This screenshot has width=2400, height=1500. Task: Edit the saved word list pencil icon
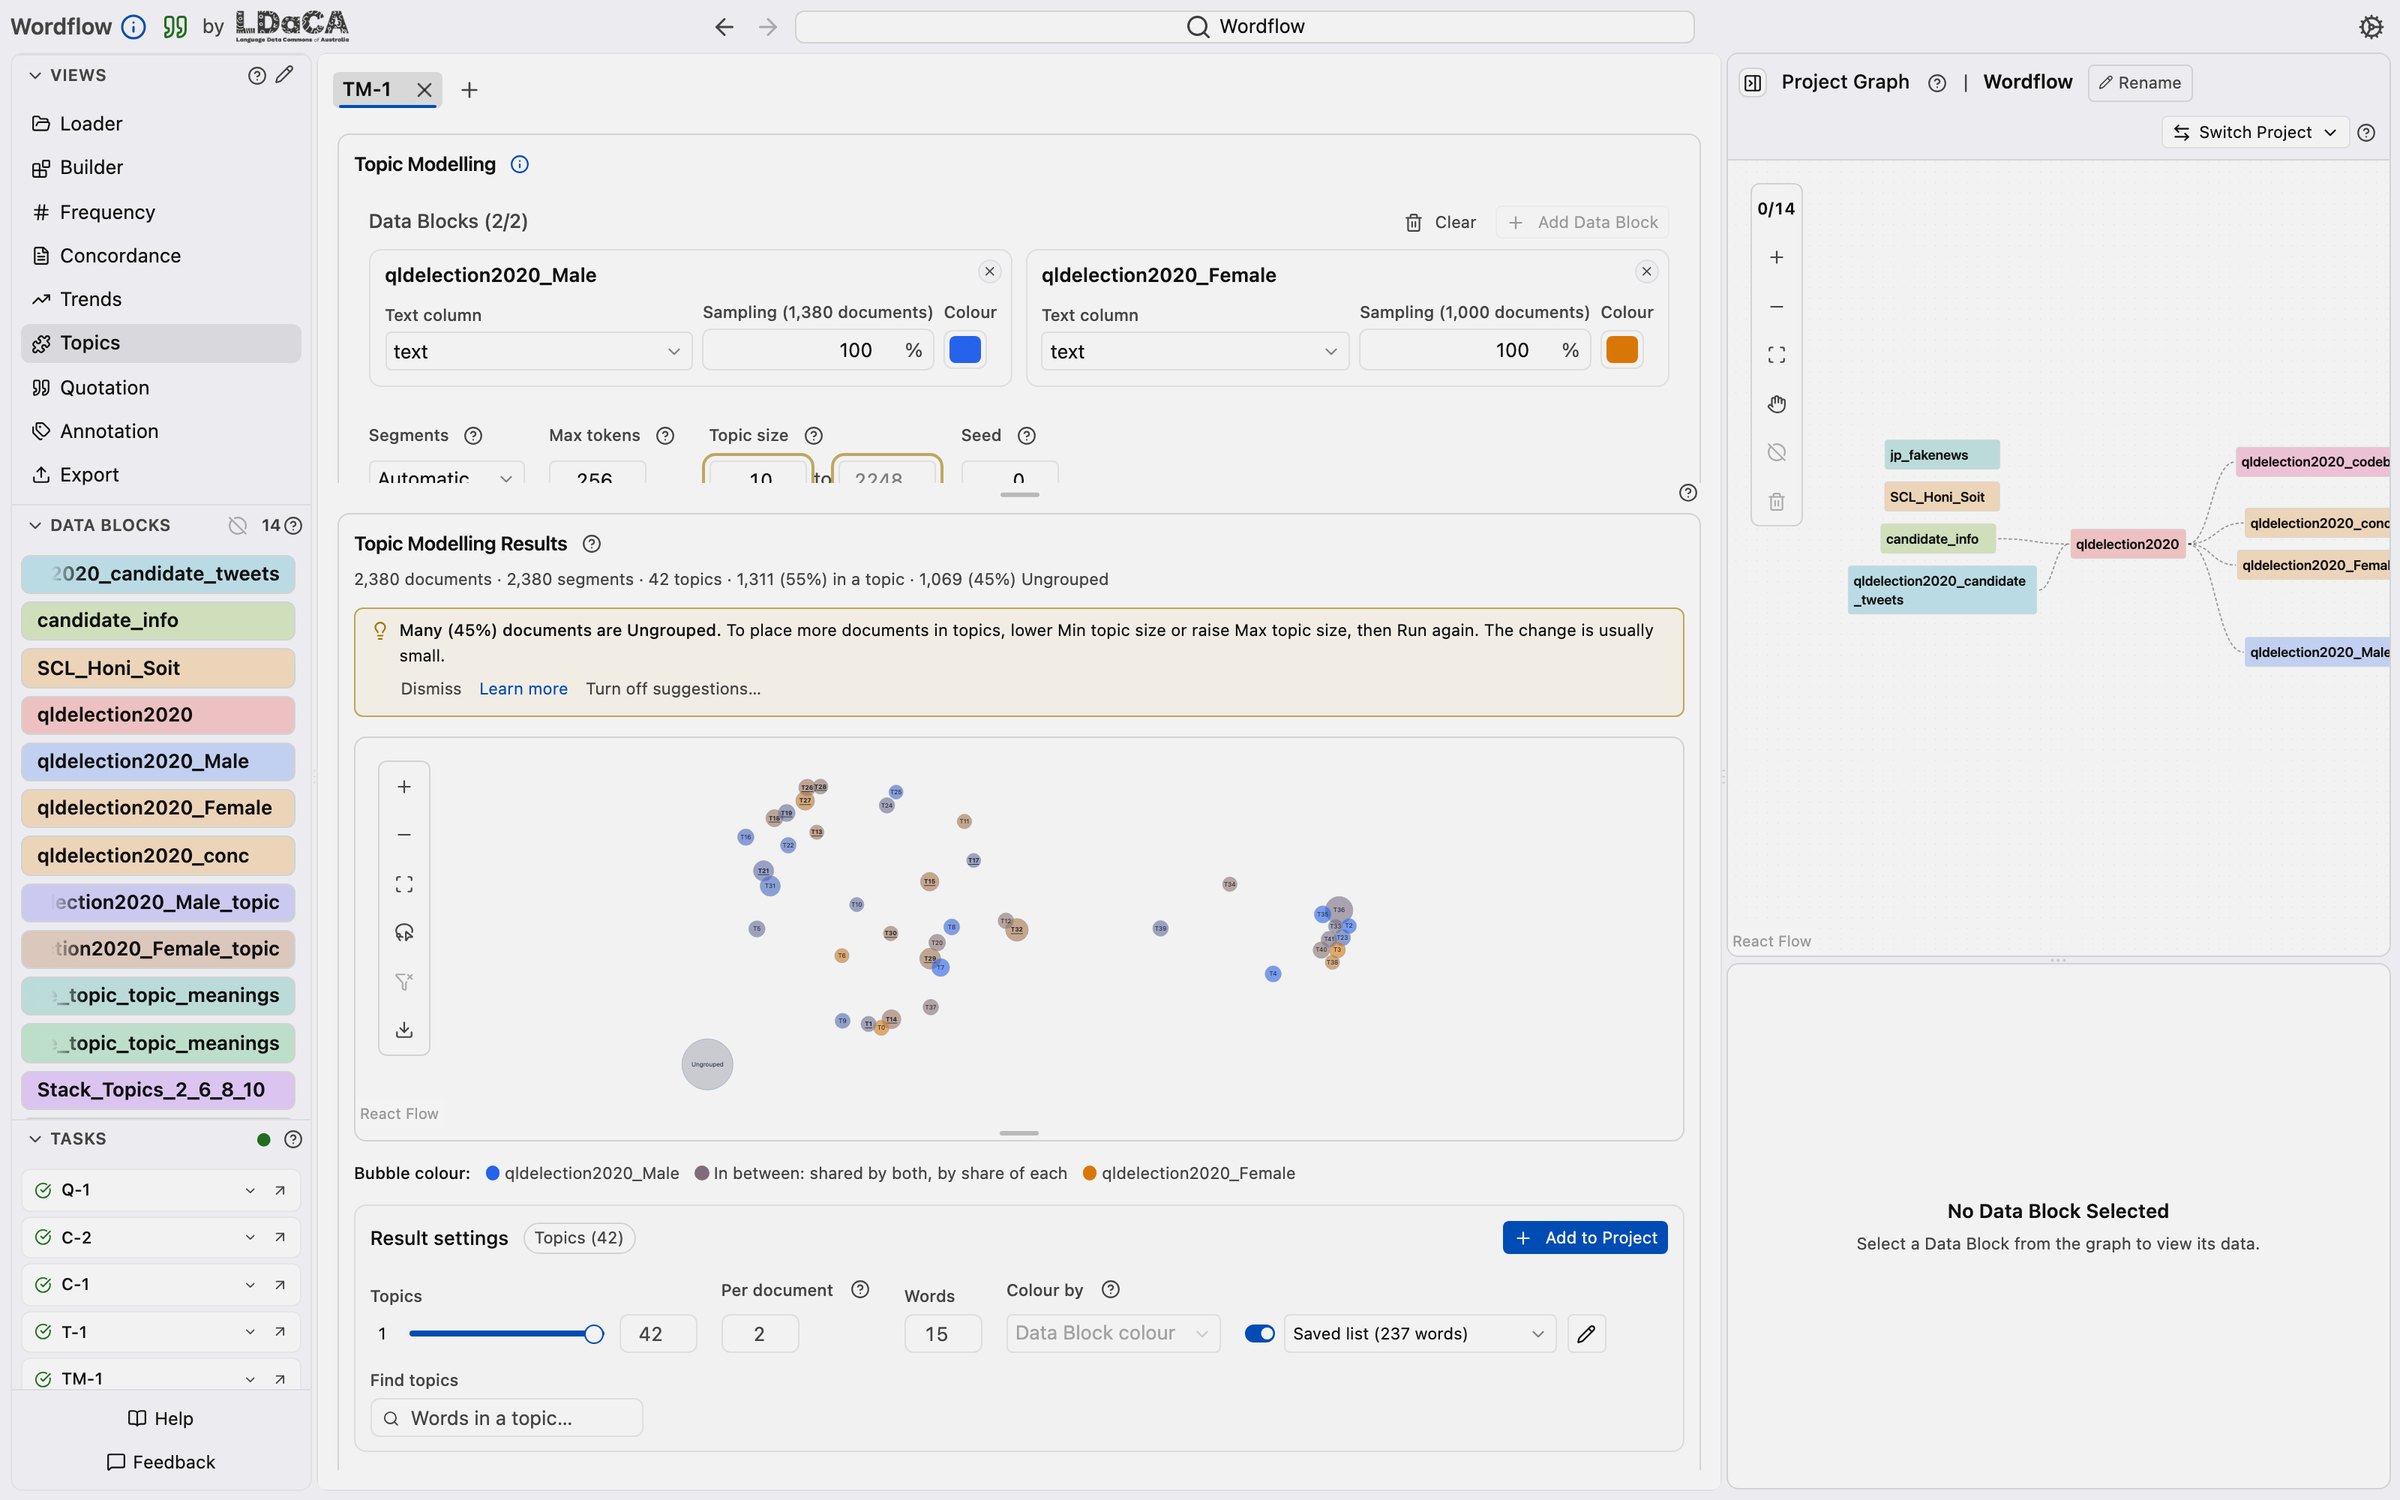(1586, 1334)
